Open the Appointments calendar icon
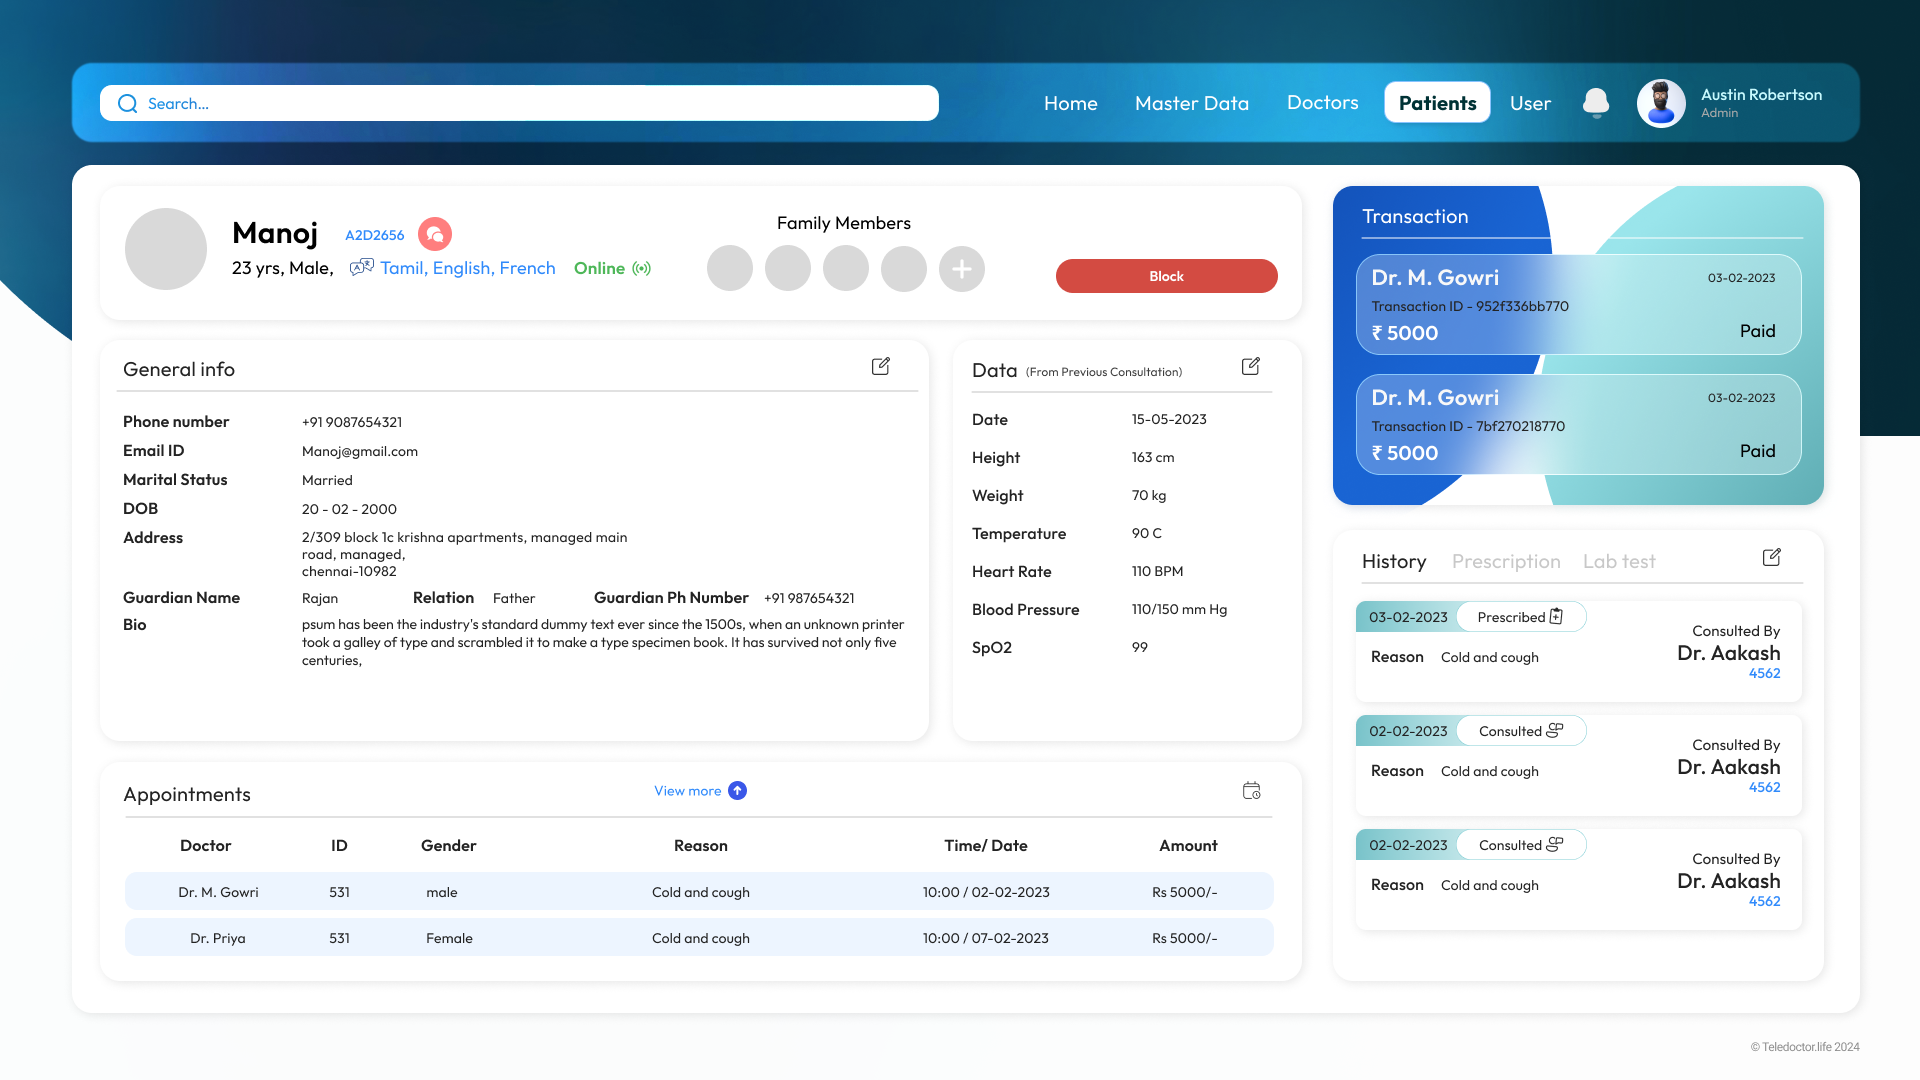Screen dimensions: 1920x1080 (x=1252, y=791)
